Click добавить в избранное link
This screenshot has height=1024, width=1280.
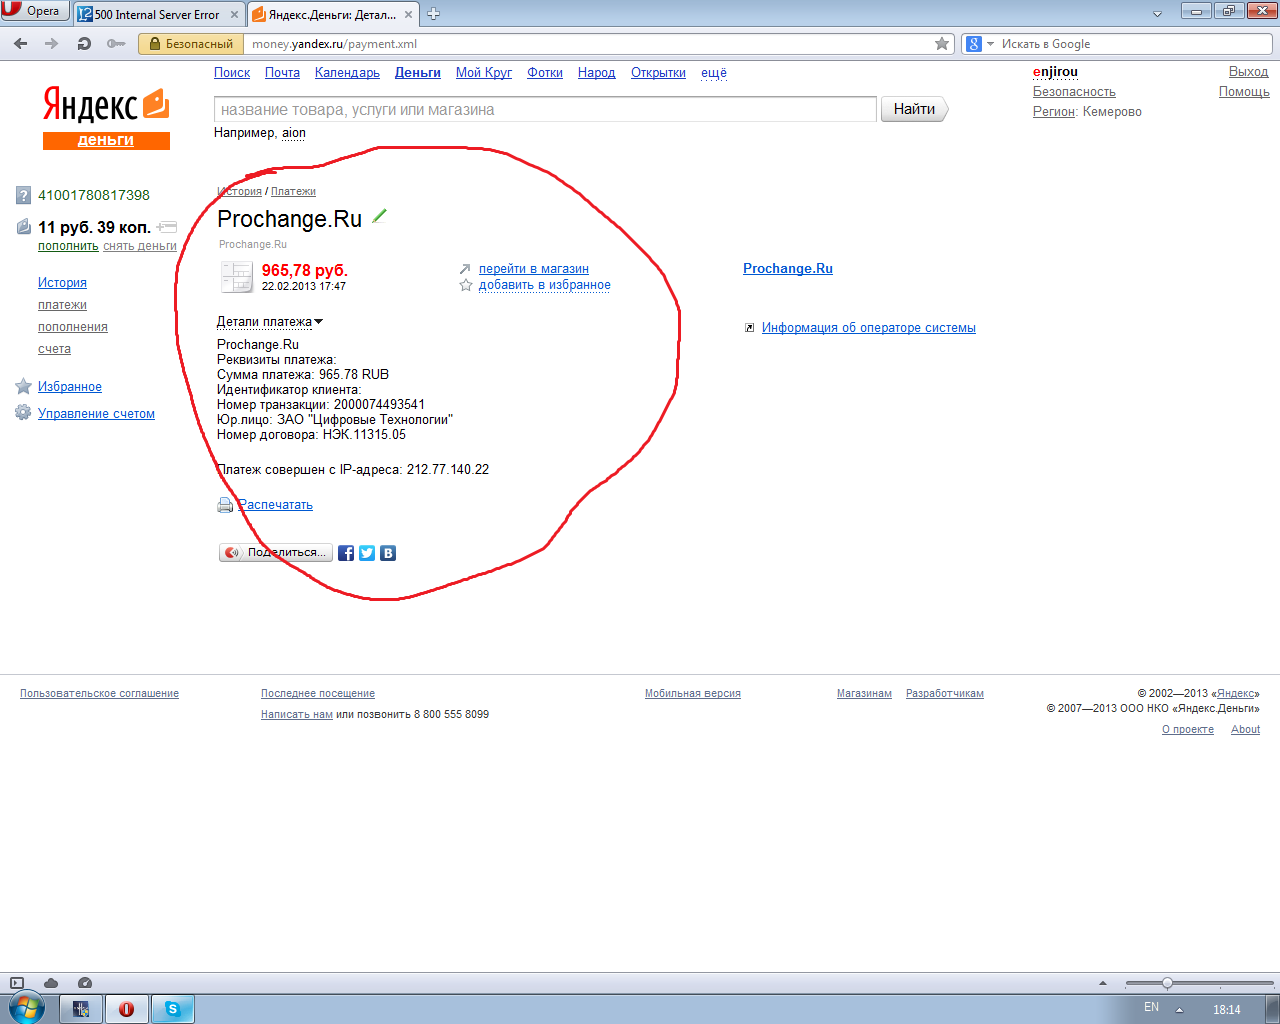(x=545, y=285)
